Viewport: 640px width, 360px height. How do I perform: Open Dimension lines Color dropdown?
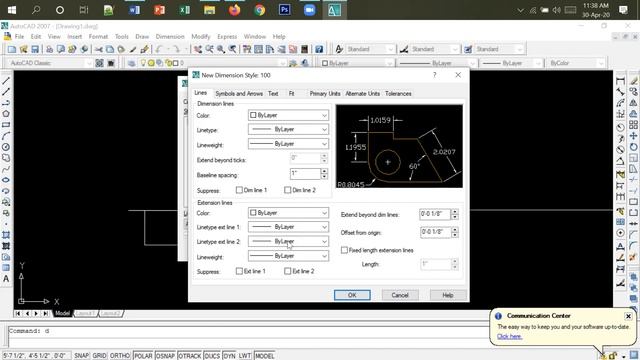[x=288, y=116]
